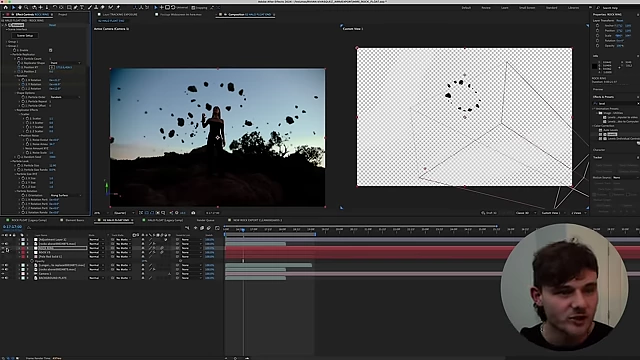Click the timeline graph editor icon
The width and height of the screenshot is (640, 360).
tap(217, 228)
